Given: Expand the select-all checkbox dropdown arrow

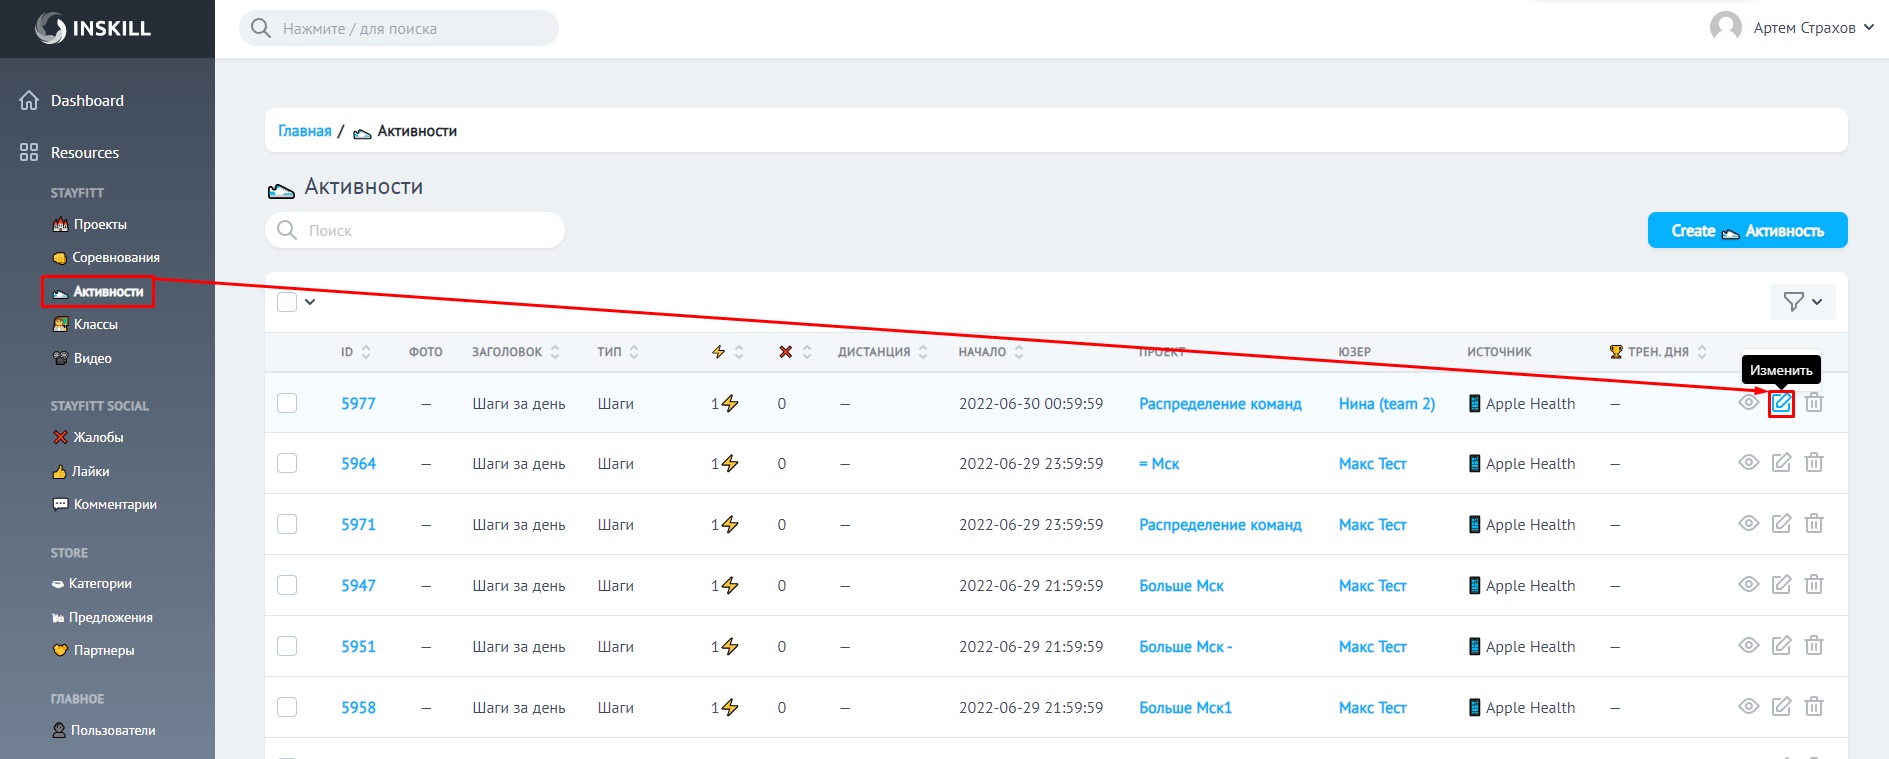Looking at the screenshot, I should [x=310, y=302].
